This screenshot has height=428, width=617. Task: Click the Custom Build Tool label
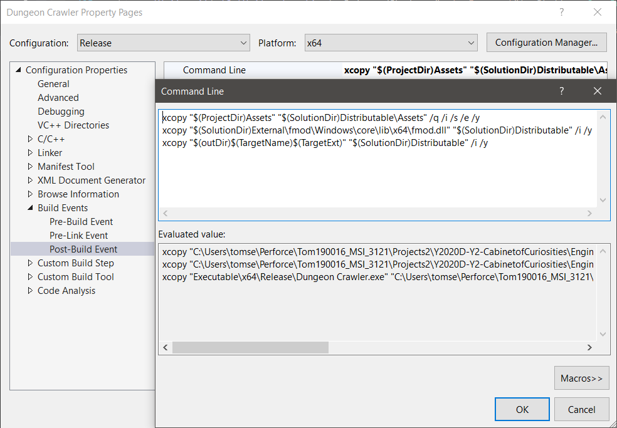coord(76,277)
